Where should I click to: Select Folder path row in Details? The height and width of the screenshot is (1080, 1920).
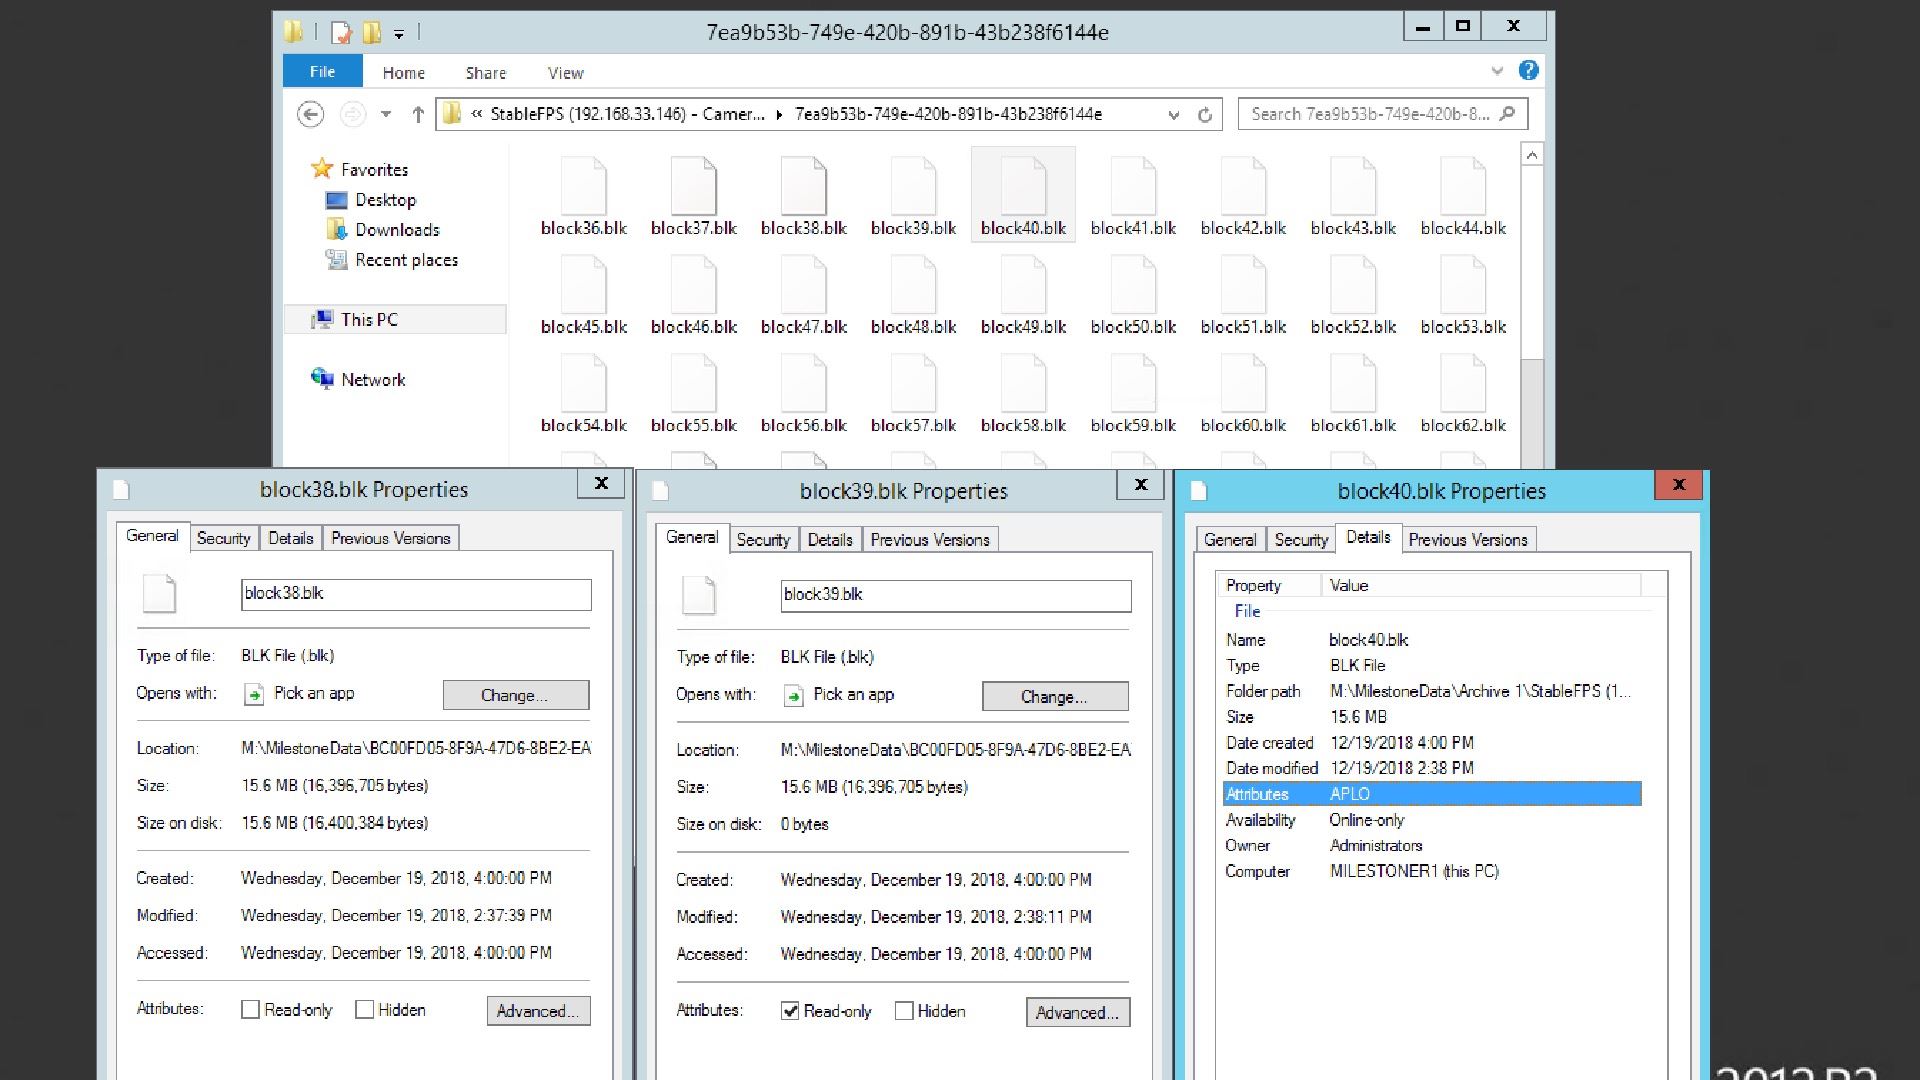[x=1432, y=691]
